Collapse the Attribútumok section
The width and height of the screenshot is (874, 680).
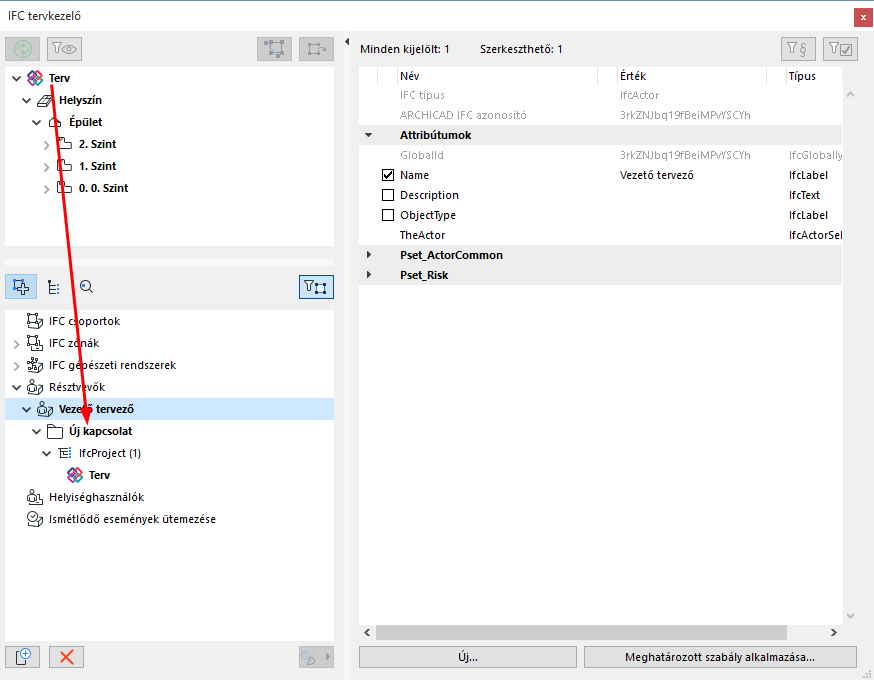[x=368, y=135]
